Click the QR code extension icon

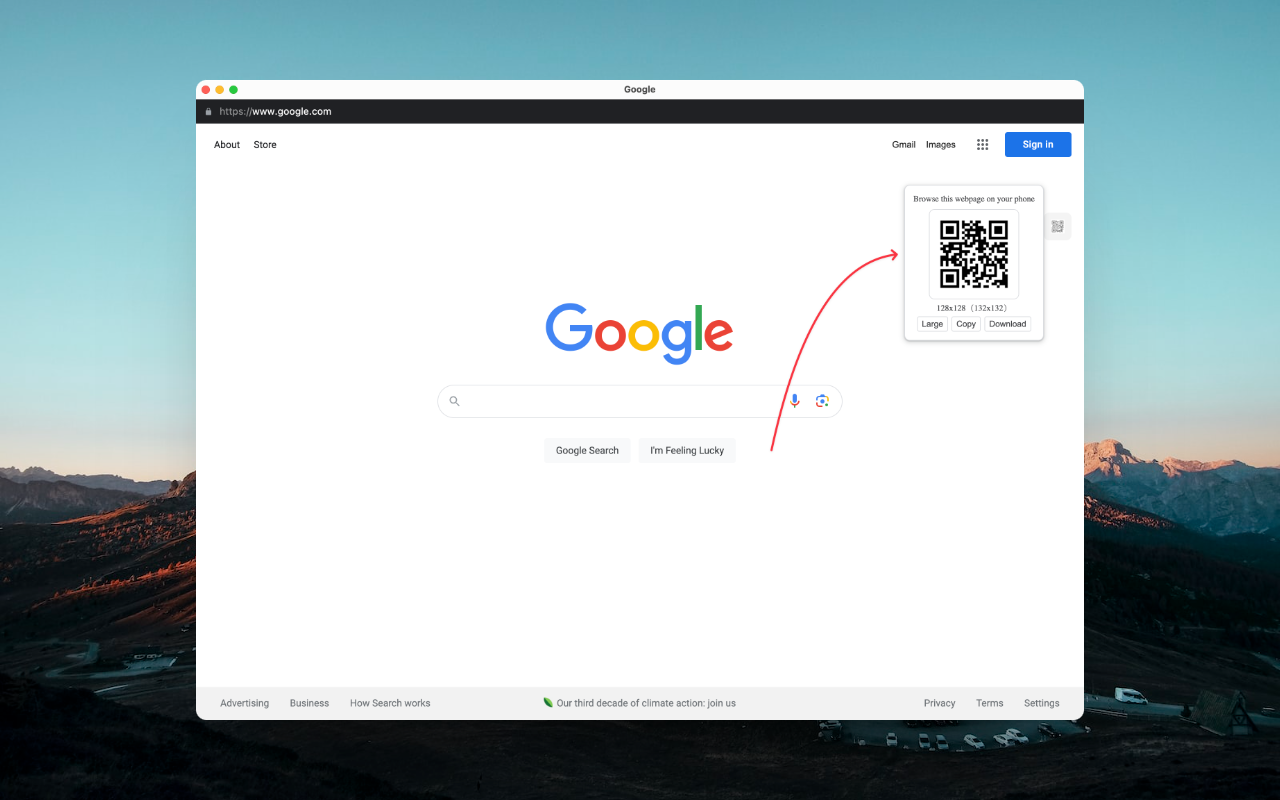pyautogui.click(x=1057, y=227)
